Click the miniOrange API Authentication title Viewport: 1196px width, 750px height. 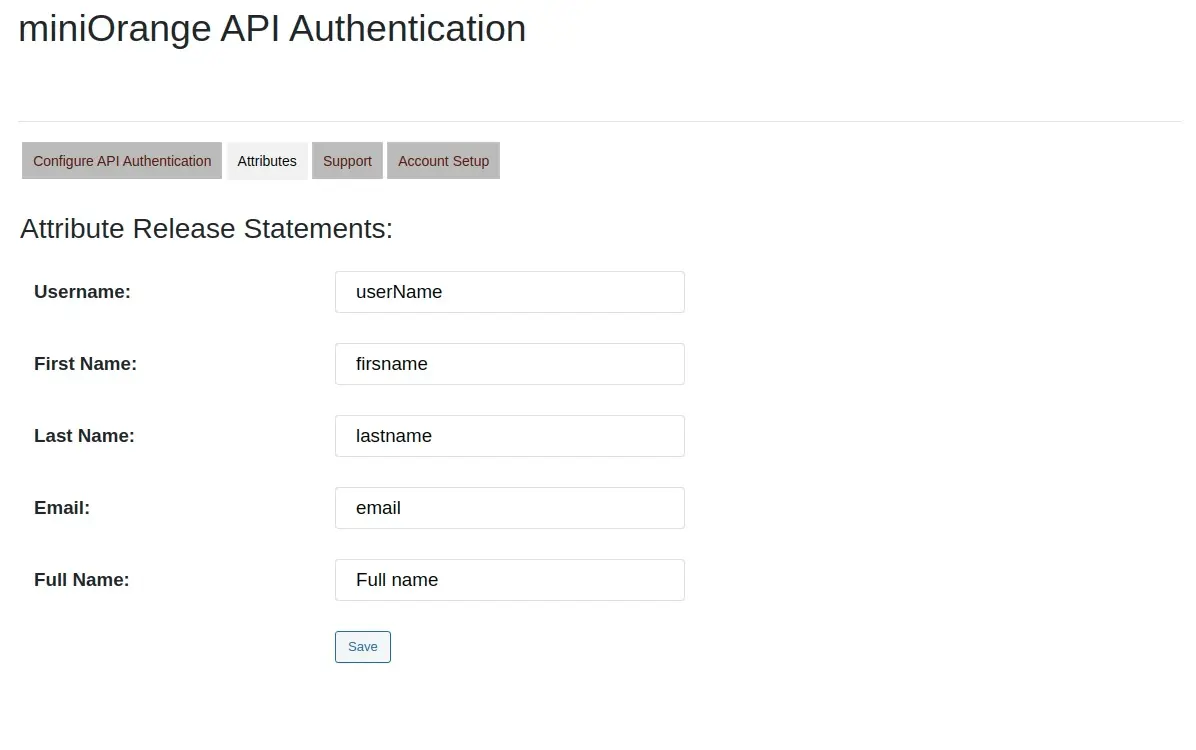[271, 28]
